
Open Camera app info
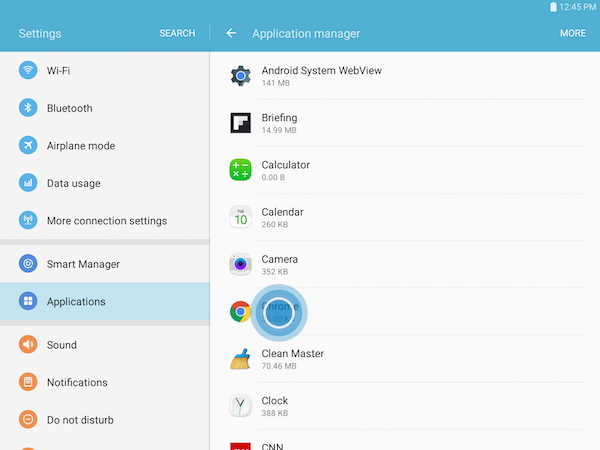coord(405,264)
